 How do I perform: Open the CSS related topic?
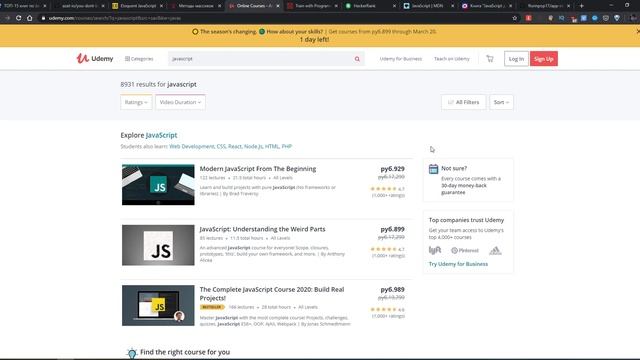click(x=221, y=146)
